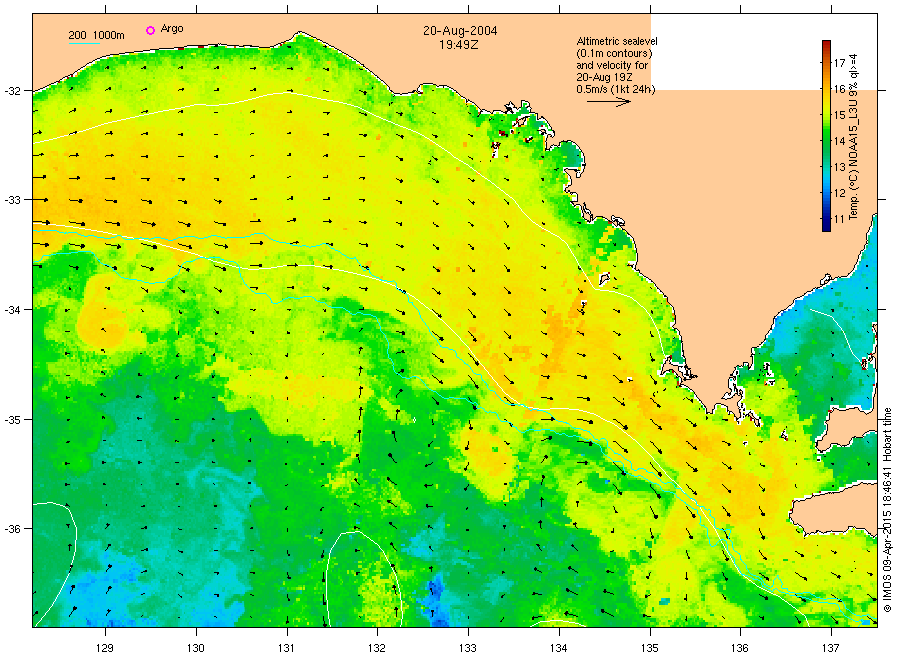Click the temperature color bar
Viewport: 900px width, 660px height.
(x=827, y=136)
